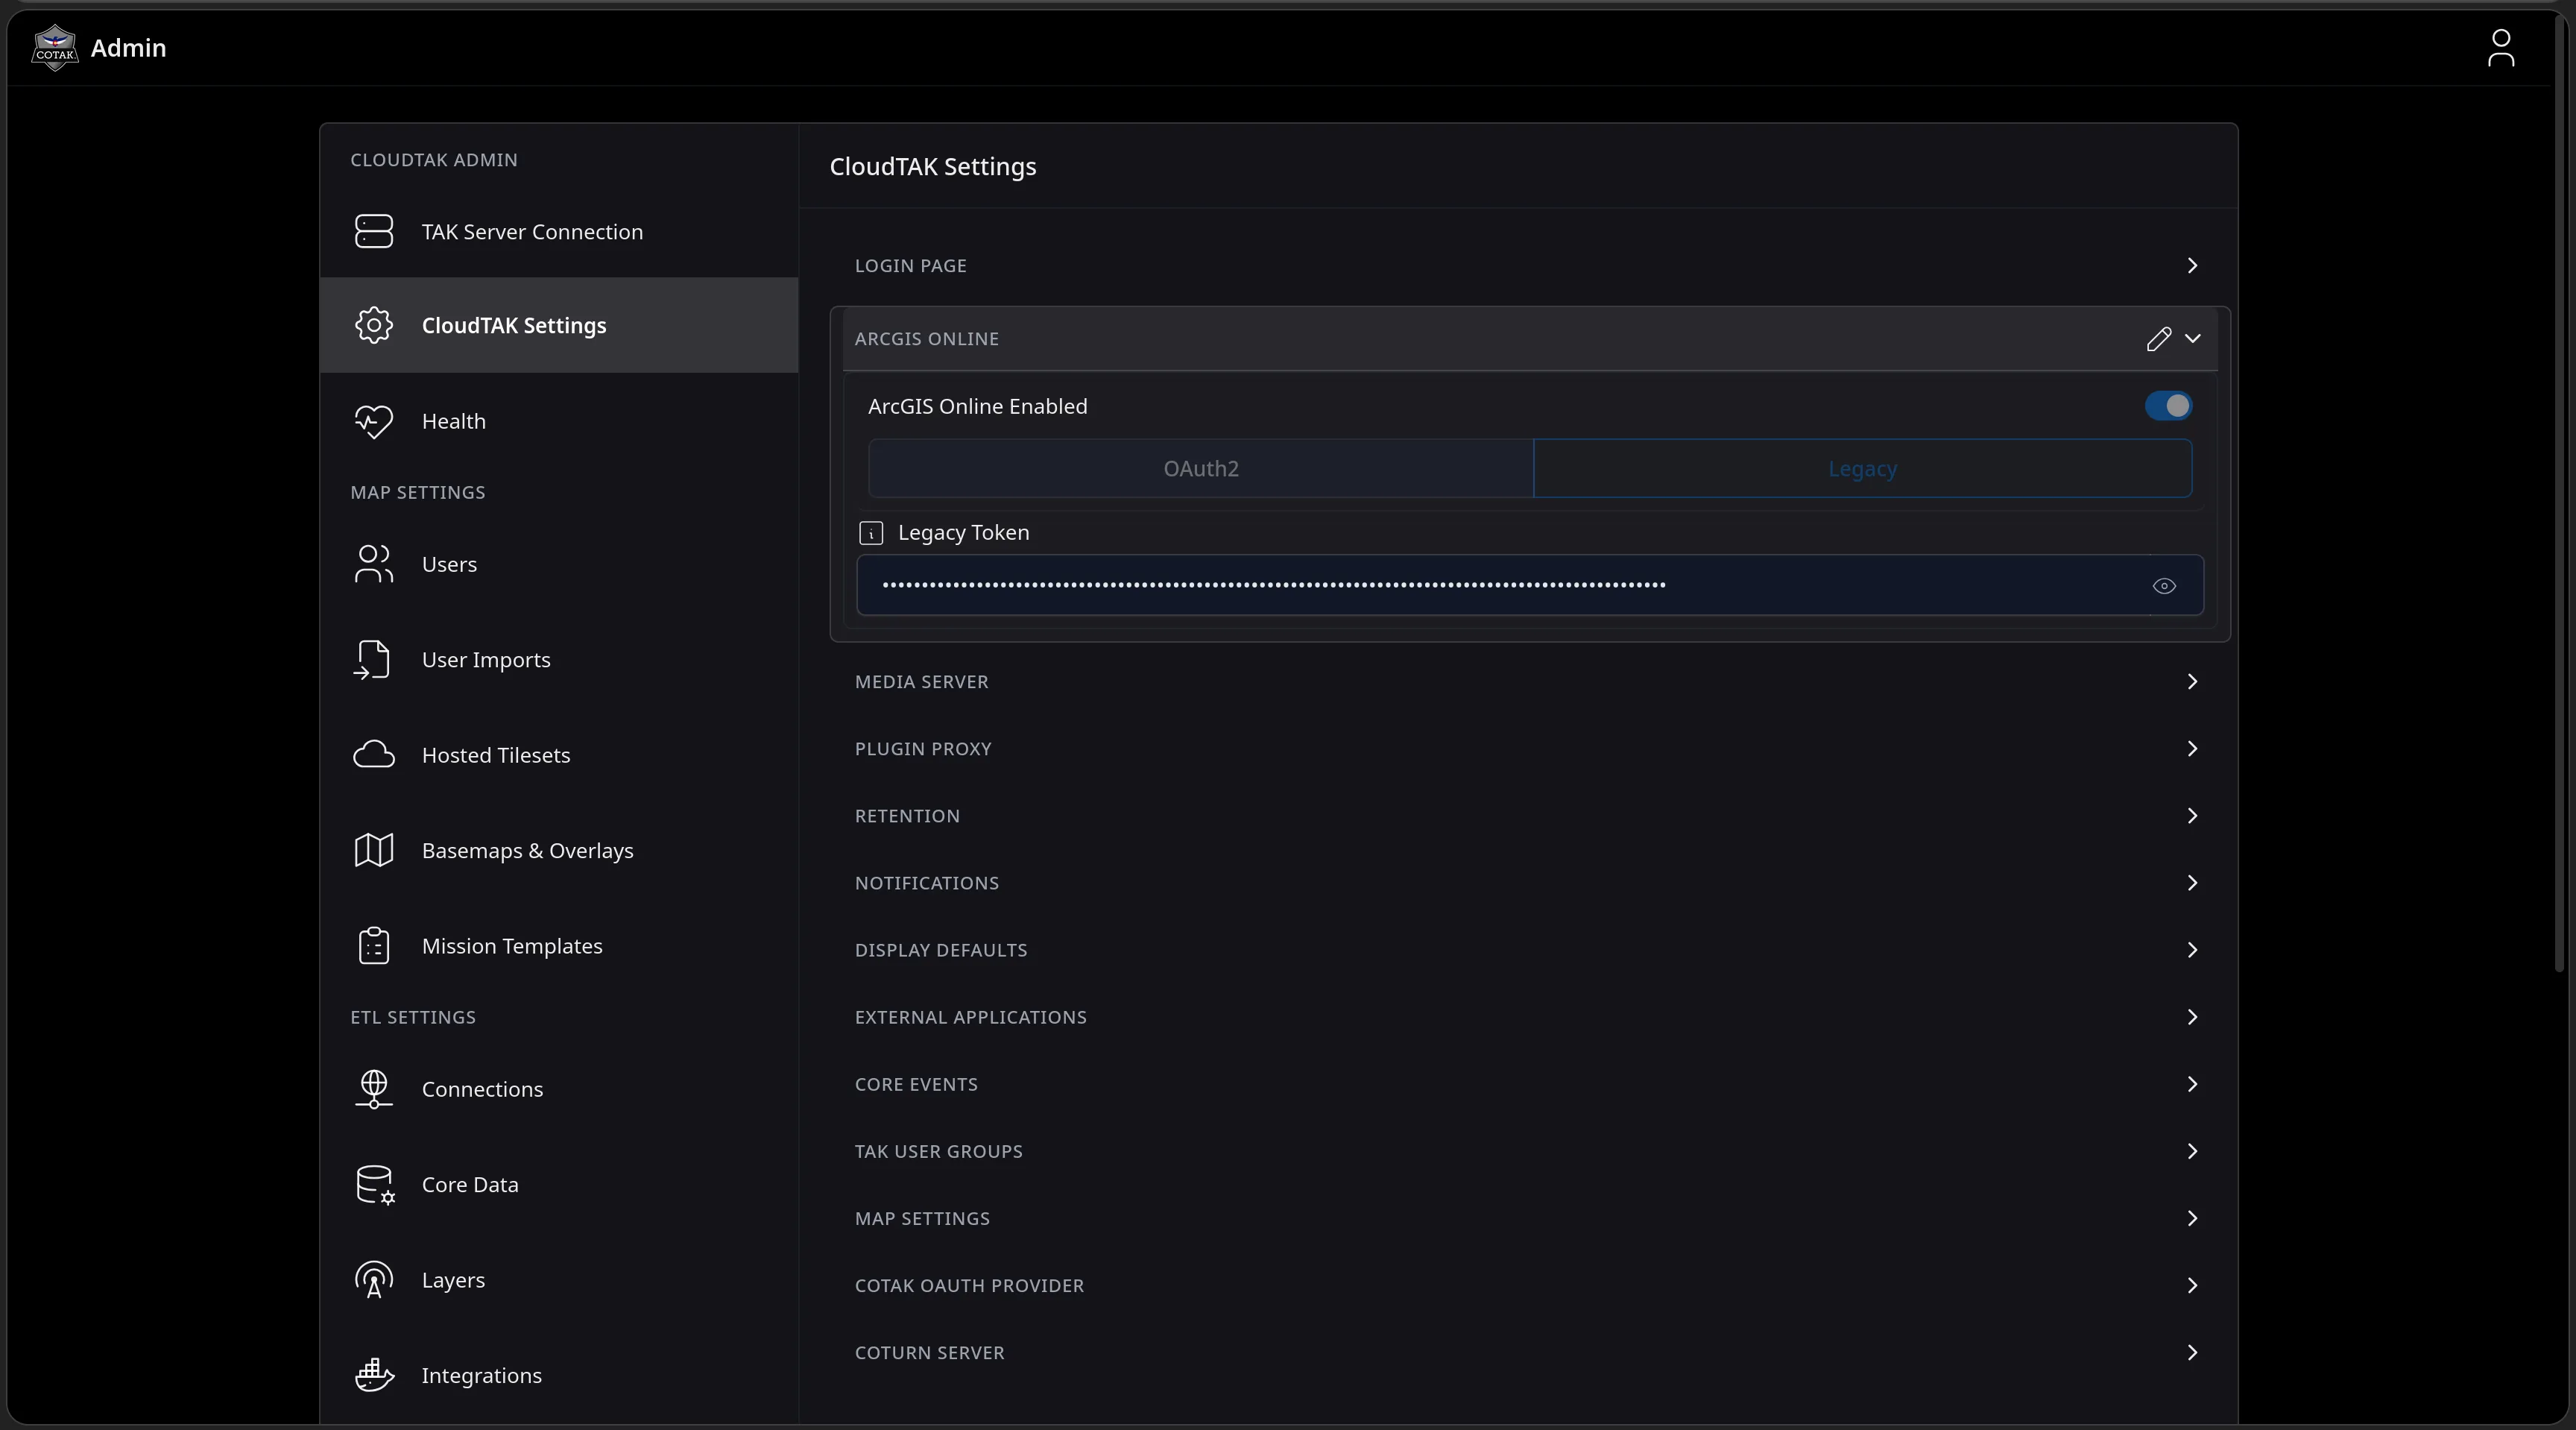This screenshot has height=1430, width=2576.
Task: Click the Legacy Token info icon
Action: [871, 533]
